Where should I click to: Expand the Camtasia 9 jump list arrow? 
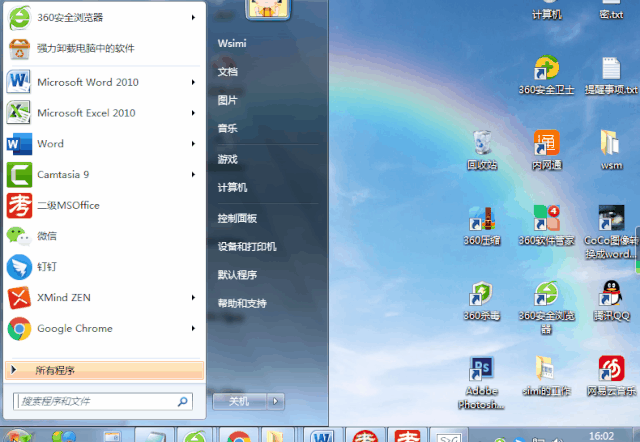[x=193, y=174]
